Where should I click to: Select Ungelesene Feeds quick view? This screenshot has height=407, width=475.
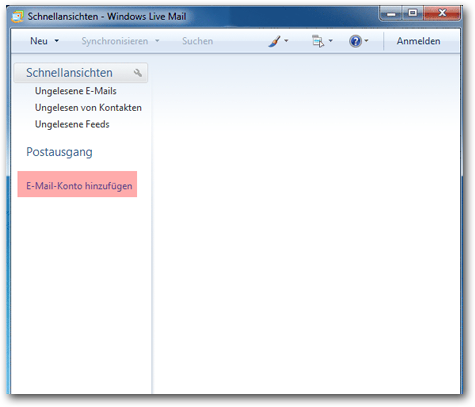pos(72,124)
